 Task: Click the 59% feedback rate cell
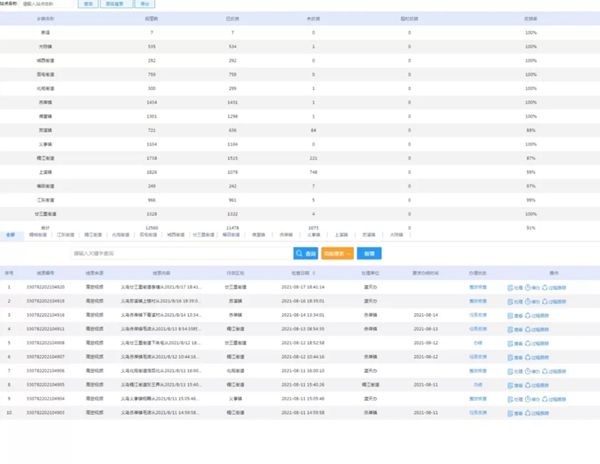pyautogui.click(x=531, y=172)
